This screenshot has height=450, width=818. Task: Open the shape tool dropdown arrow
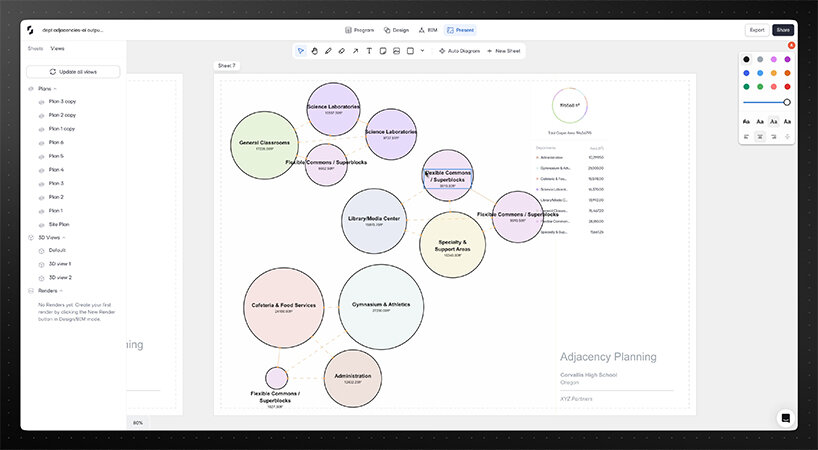[x=422, y=50]
